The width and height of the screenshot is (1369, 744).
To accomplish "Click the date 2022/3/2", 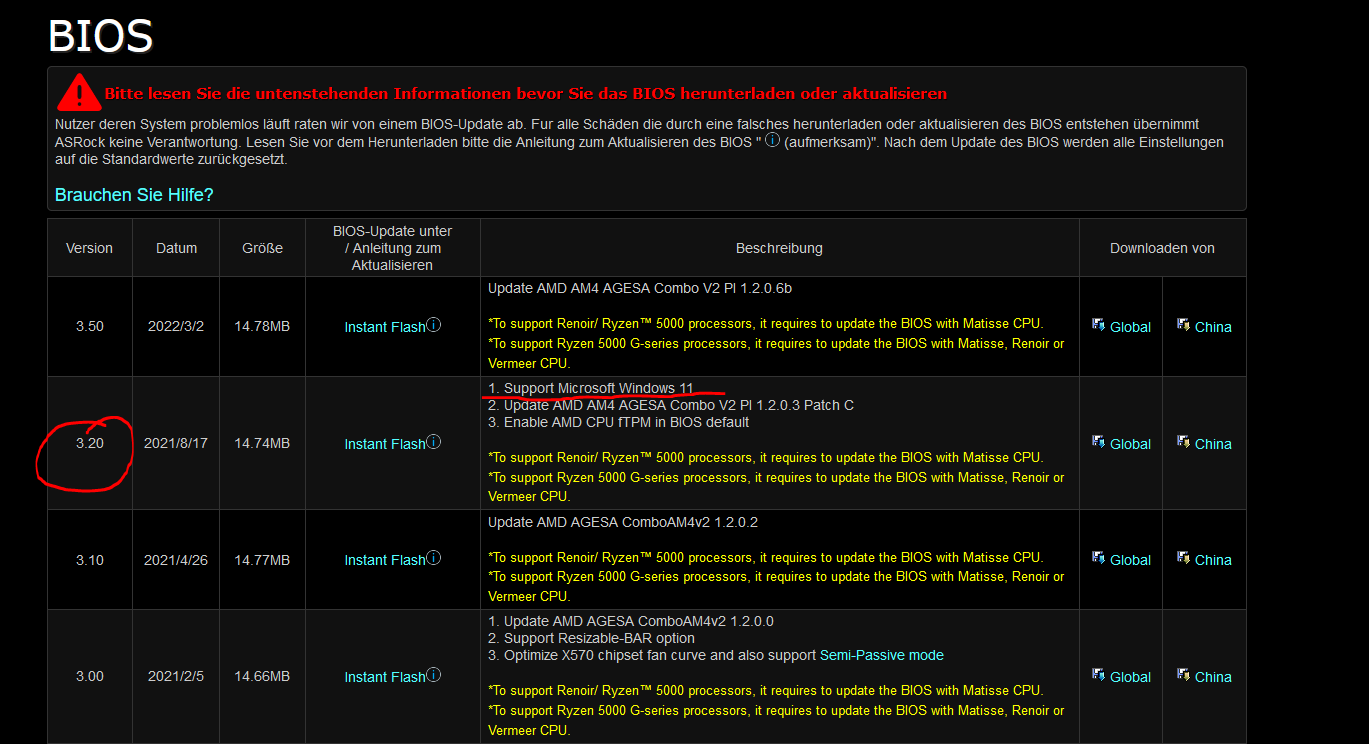I will tap(176, 327).
